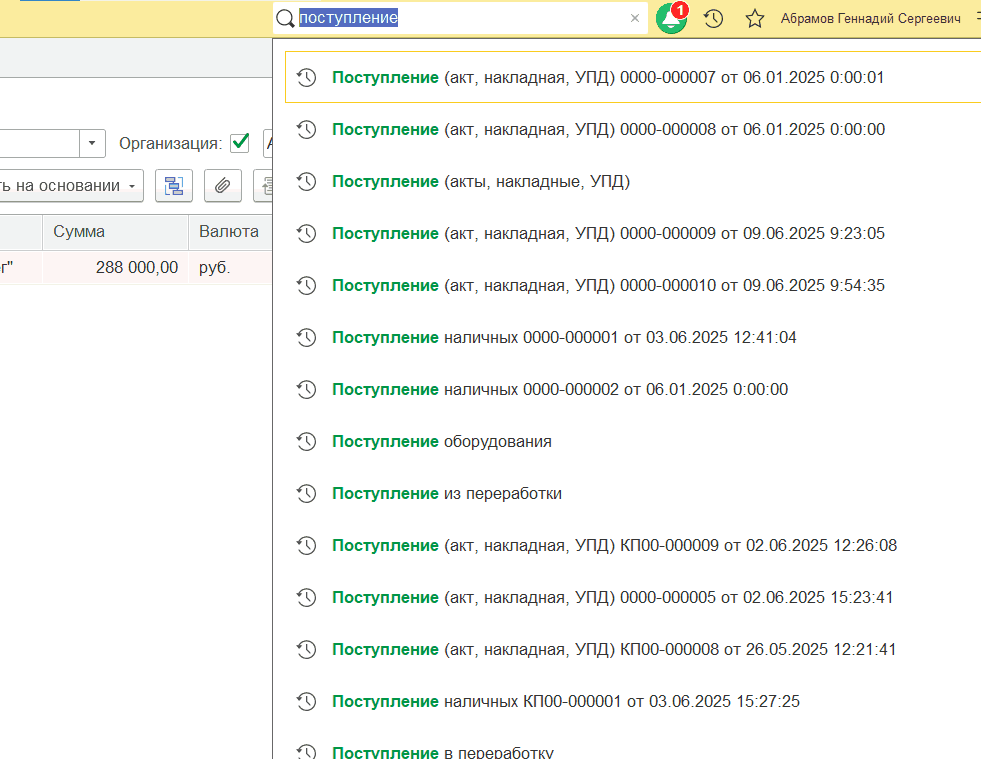Click the Валюта column header
Image resolution: width=981 pixels, height=759 pixels.
228,232
